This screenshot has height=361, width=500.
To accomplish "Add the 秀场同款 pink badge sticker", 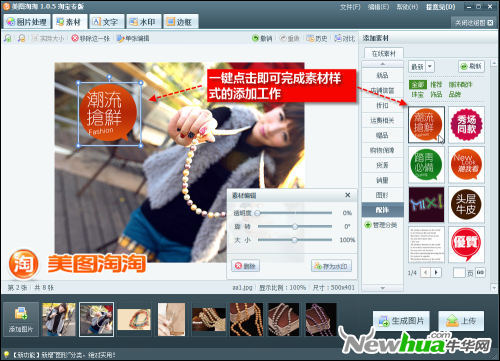I will (466, 125).
